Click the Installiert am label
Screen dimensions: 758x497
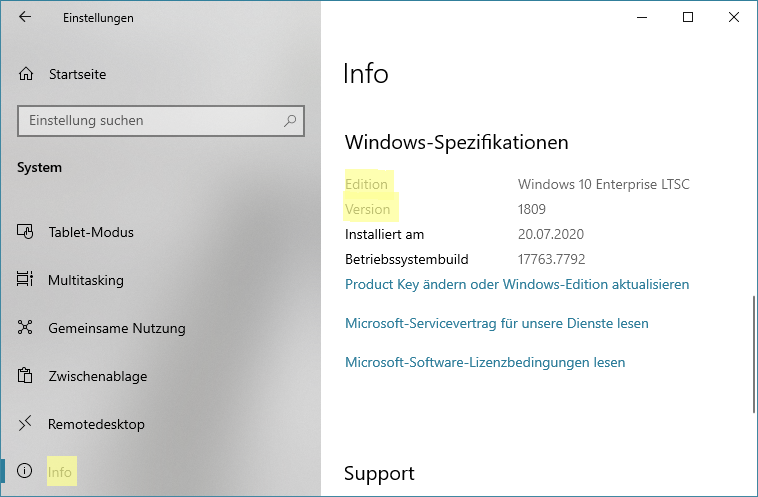384,234
